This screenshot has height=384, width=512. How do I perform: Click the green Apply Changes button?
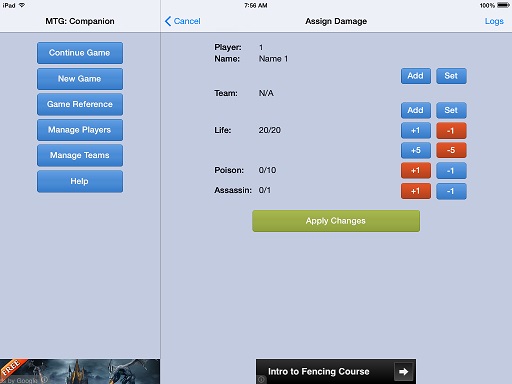336,221
